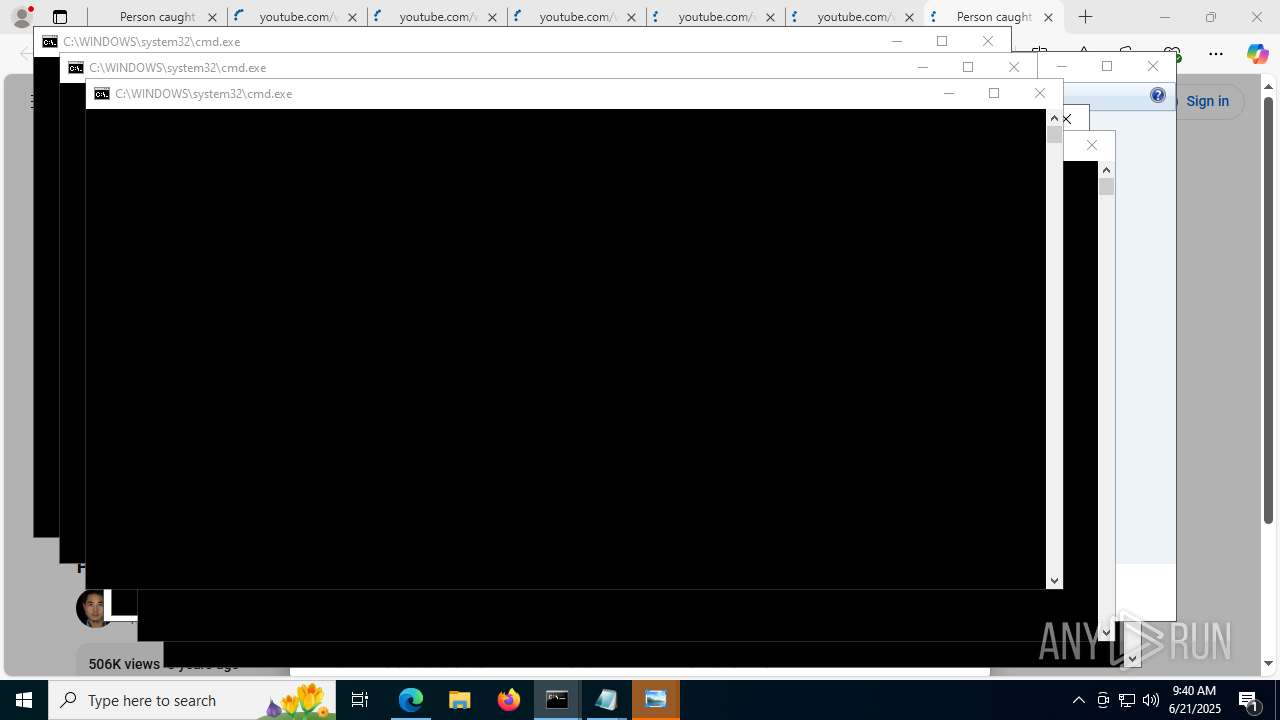Click the Sign in button
This screenshot has height=720, width=1280.
1208,101
